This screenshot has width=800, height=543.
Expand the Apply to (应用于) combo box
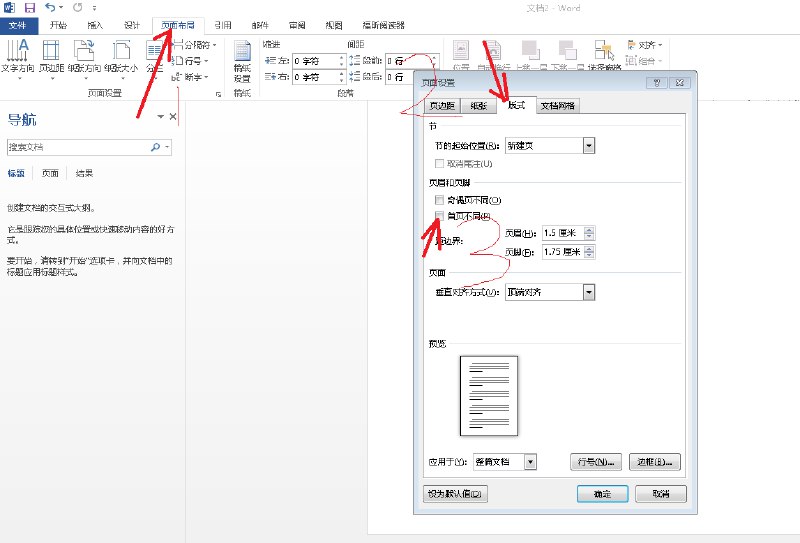click(x=531, y=462)
